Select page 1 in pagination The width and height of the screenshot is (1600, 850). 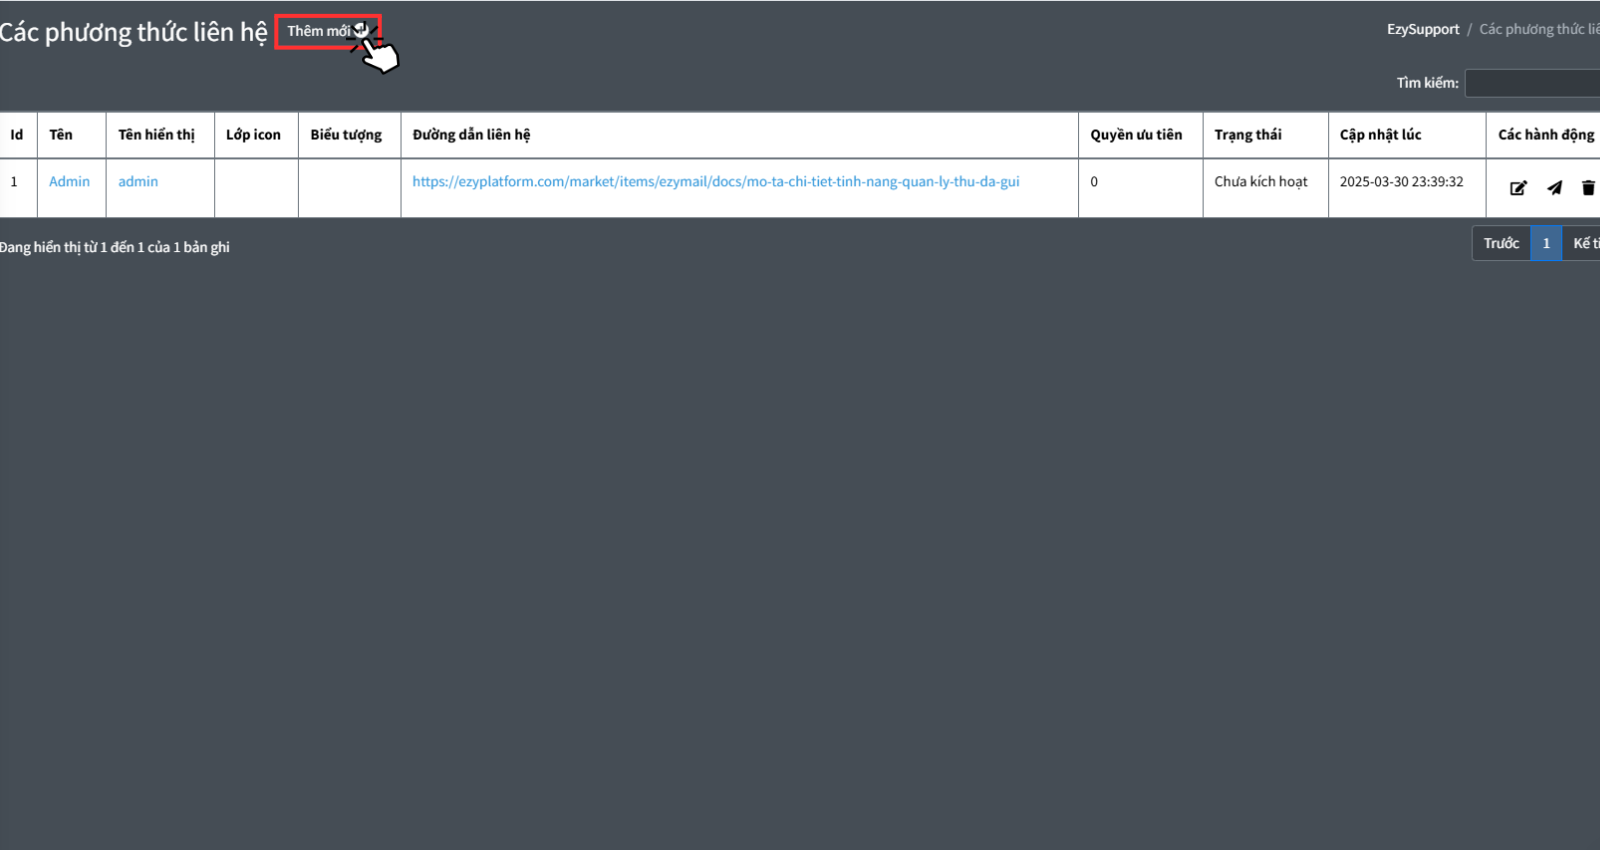click(x=1546, y=244)
